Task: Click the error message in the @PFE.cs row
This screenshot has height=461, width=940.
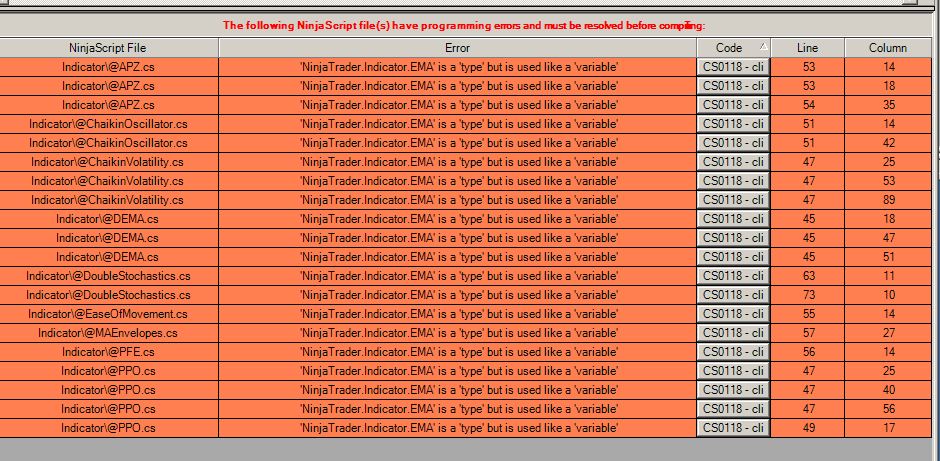Action: pyautogui.click(x=458, y=352)
